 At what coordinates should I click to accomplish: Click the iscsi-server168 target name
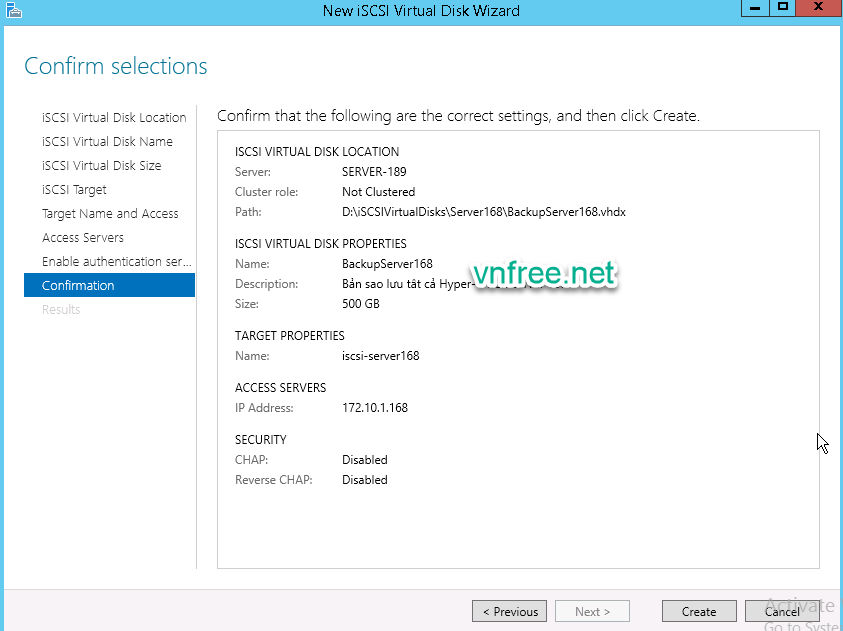[380, 356]
